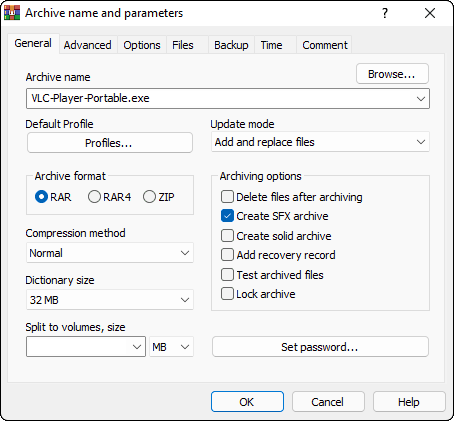Confirm with the OK button
454x421 pixels.
pos(247,402)
